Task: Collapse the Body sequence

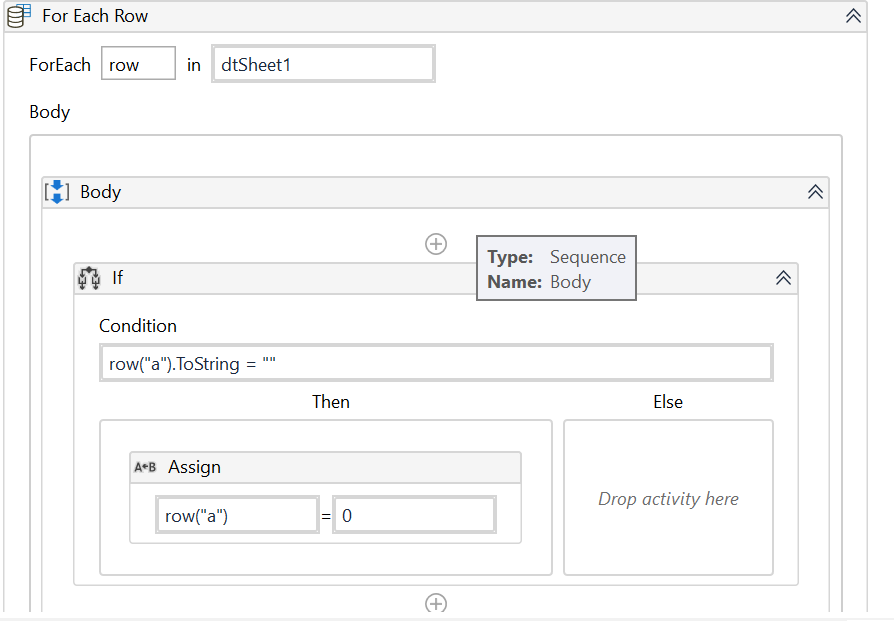Action: point(816,192)
